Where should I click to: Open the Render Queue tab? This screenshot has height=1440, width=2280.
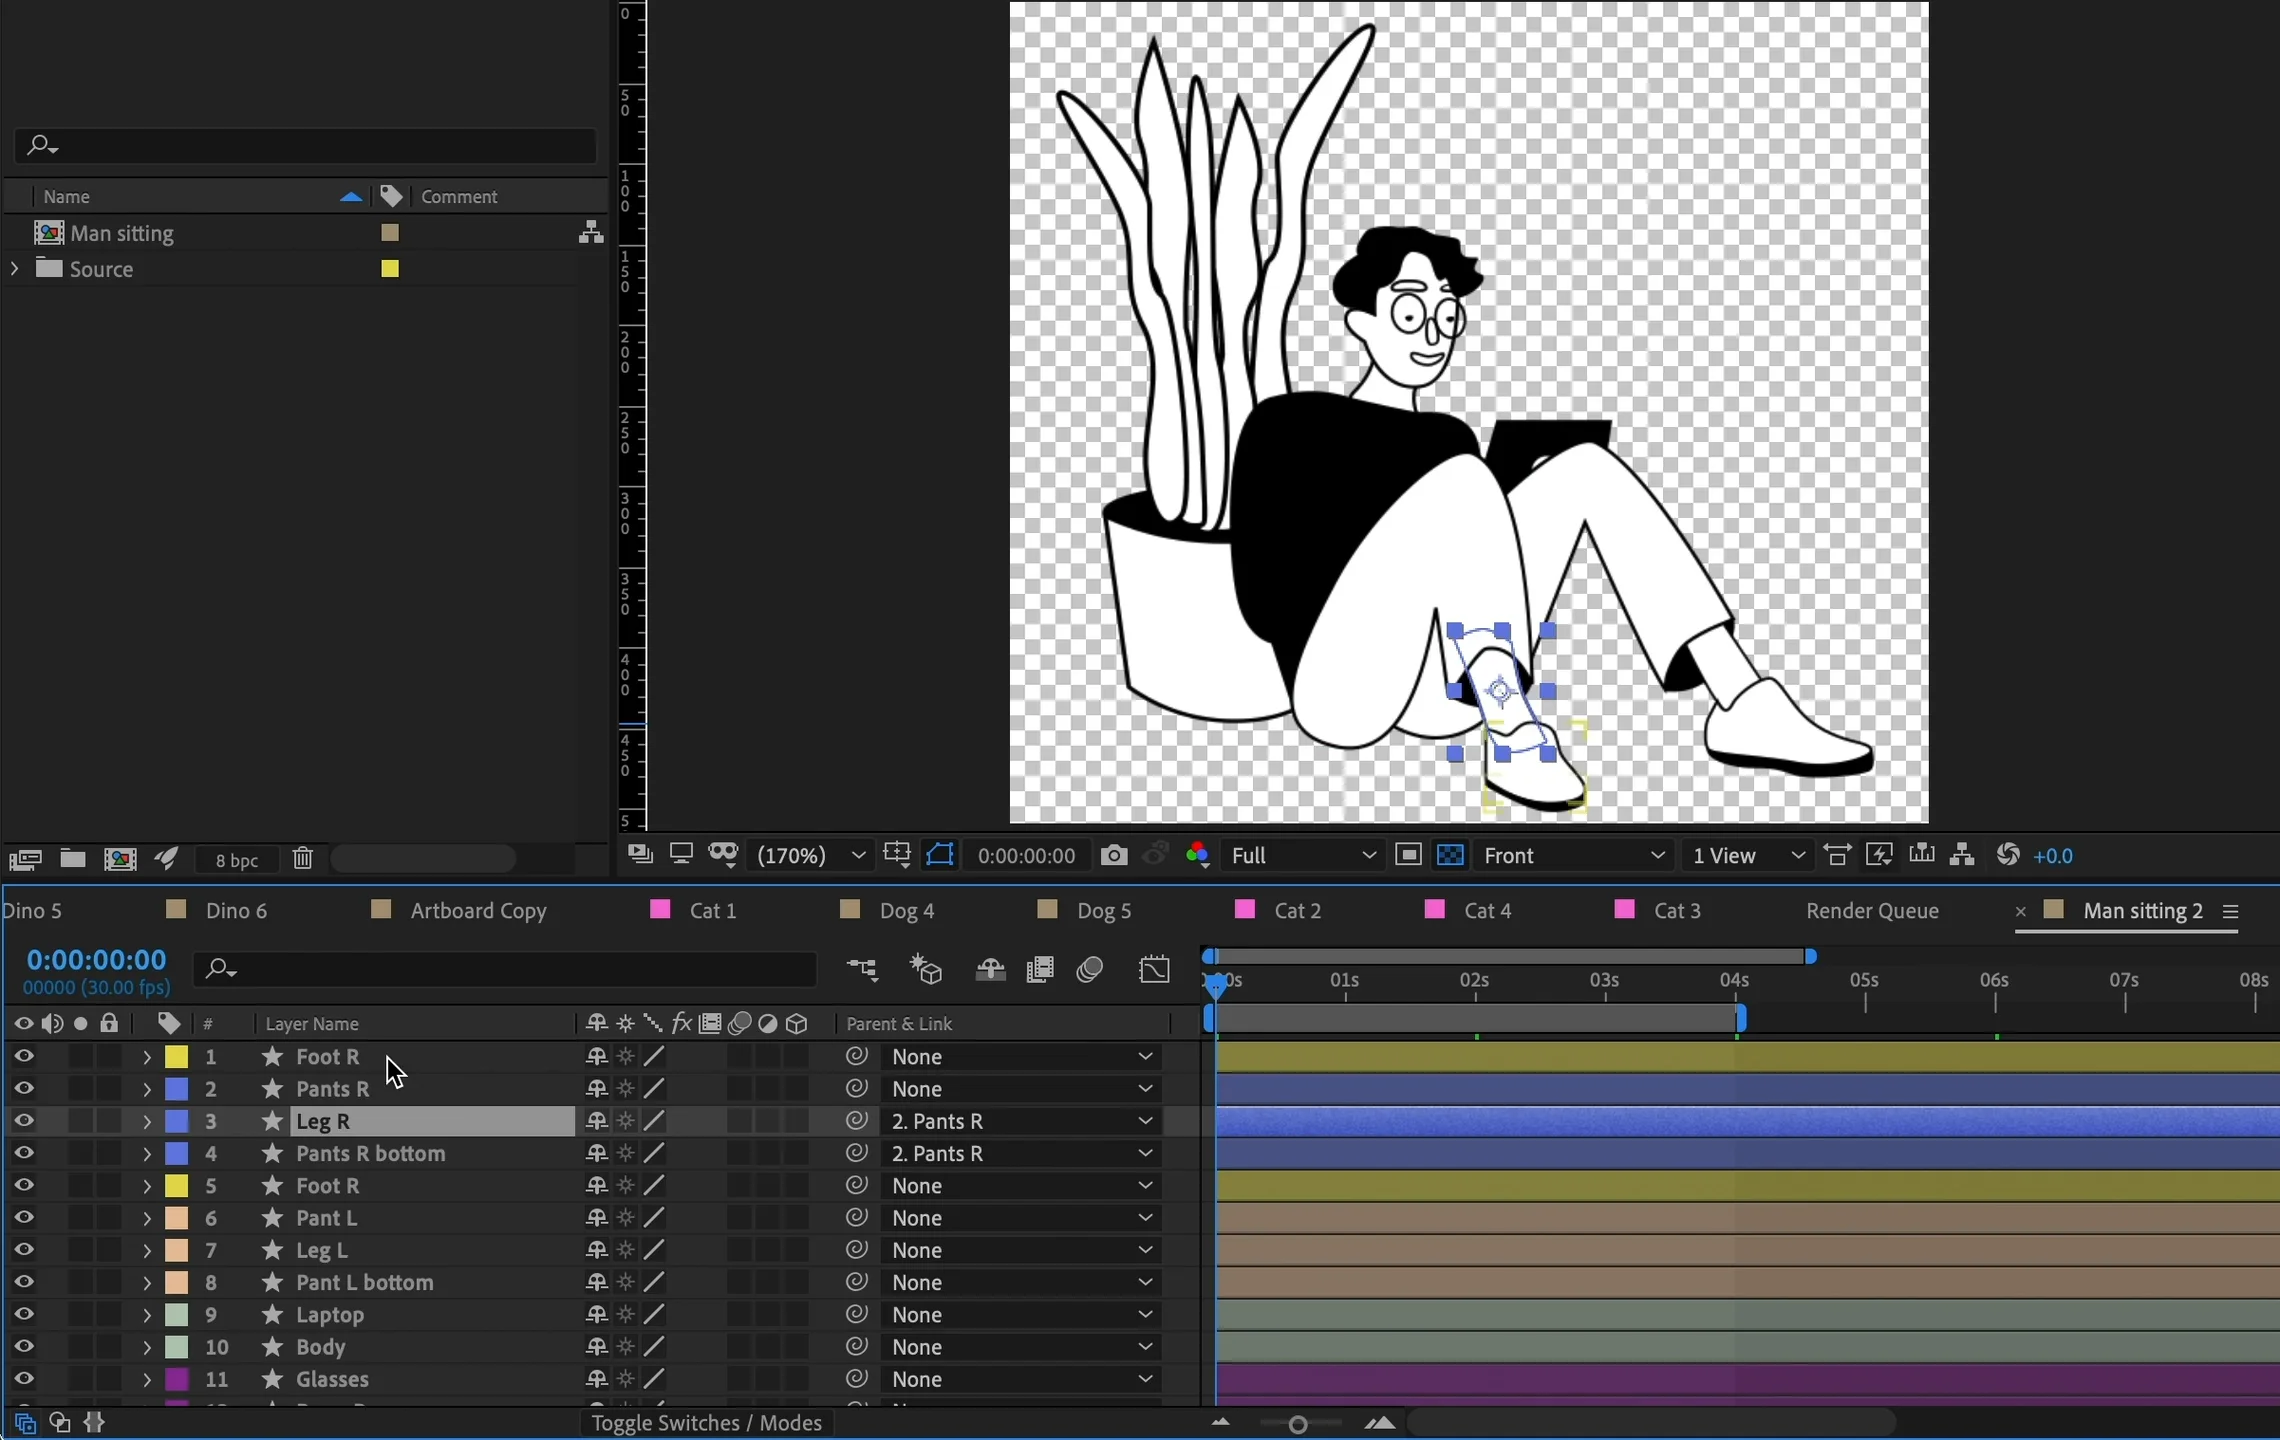tap(1872, 911)
